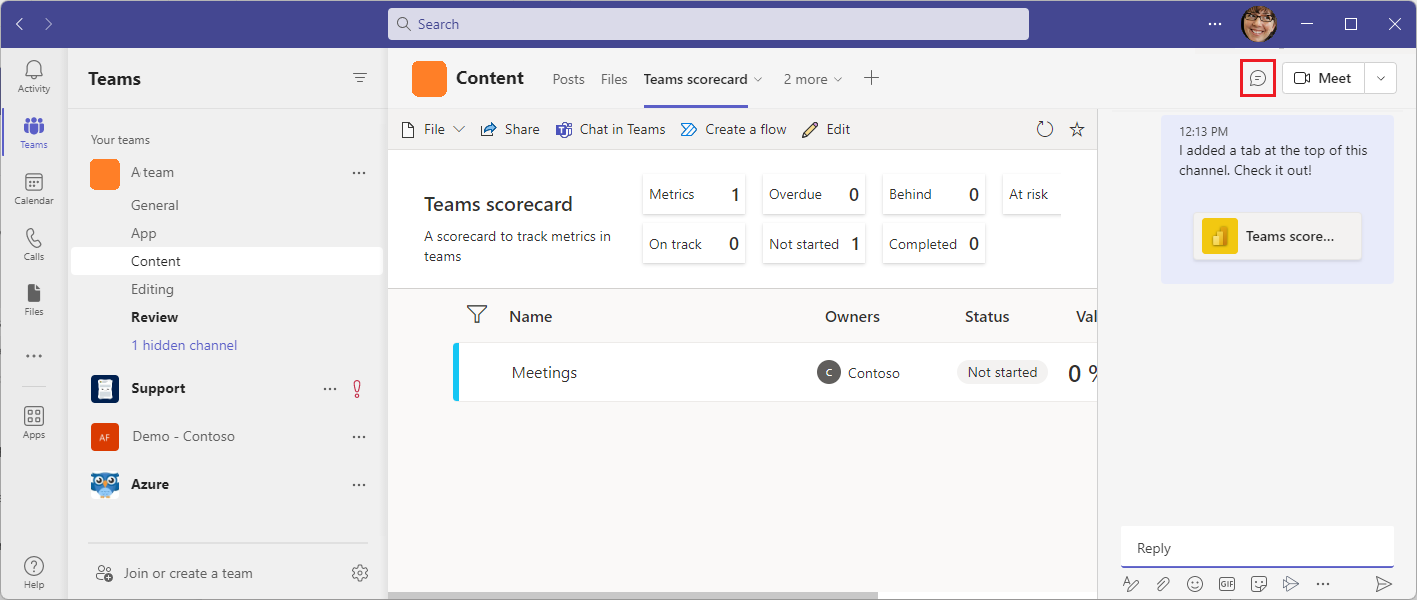Open the Activity icon in the sidebar
Screen dimensions: 1417x600
pos(33,70)
